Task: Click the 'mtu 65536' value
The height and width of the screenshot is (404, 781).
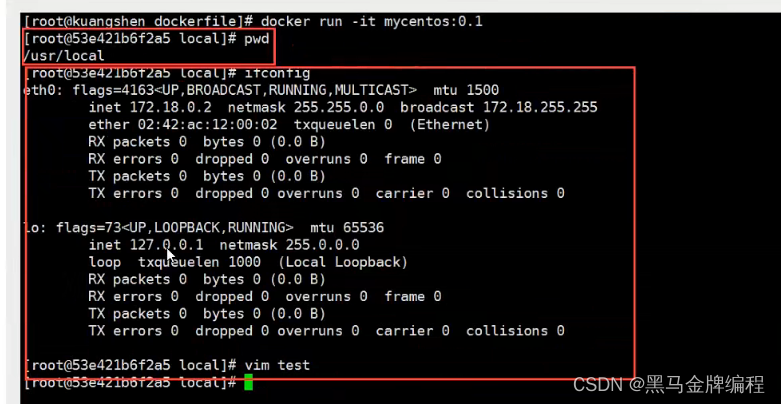Action: 347,228
